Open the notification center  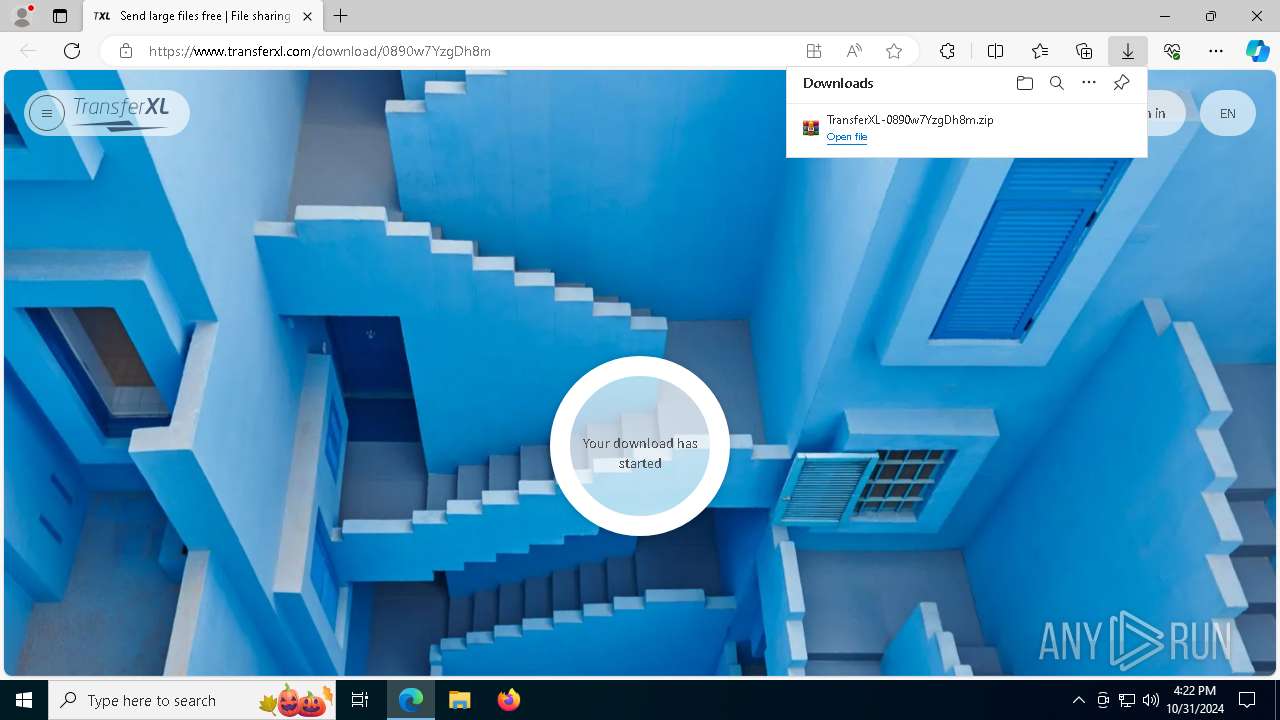1247,700
